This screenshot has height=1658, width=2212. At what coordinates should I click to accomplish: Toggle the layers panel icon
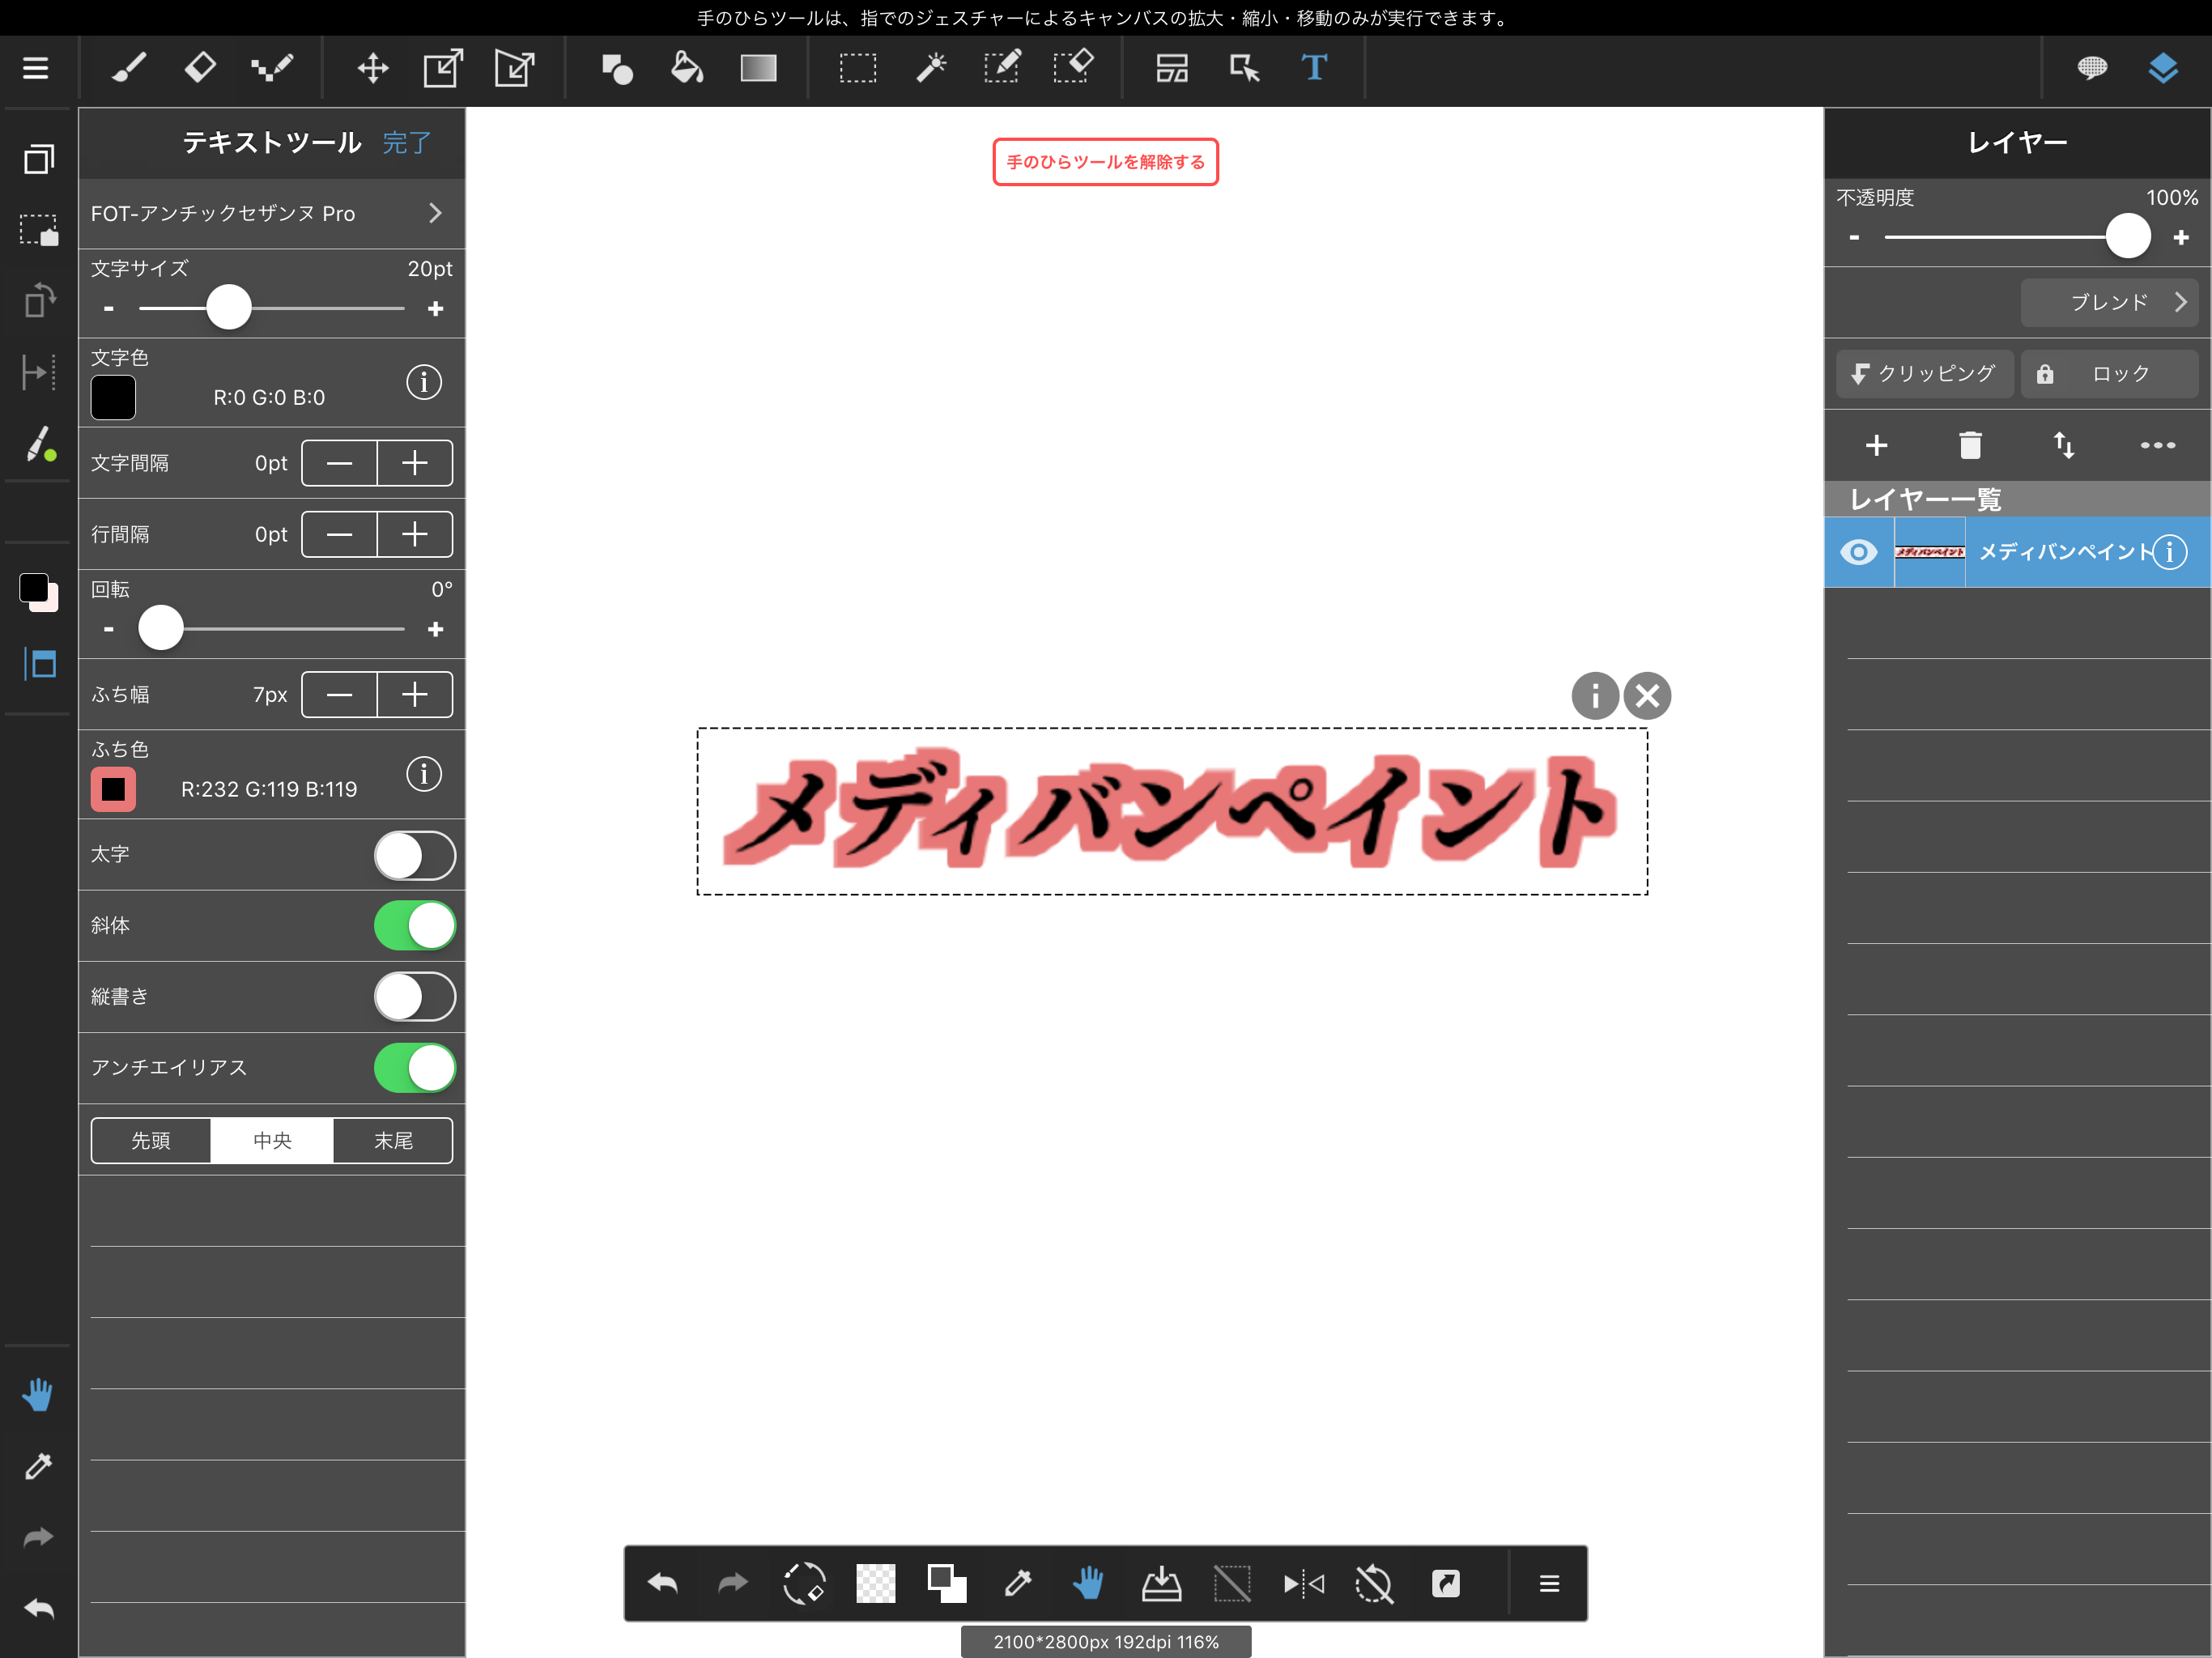coord(2163,68)
